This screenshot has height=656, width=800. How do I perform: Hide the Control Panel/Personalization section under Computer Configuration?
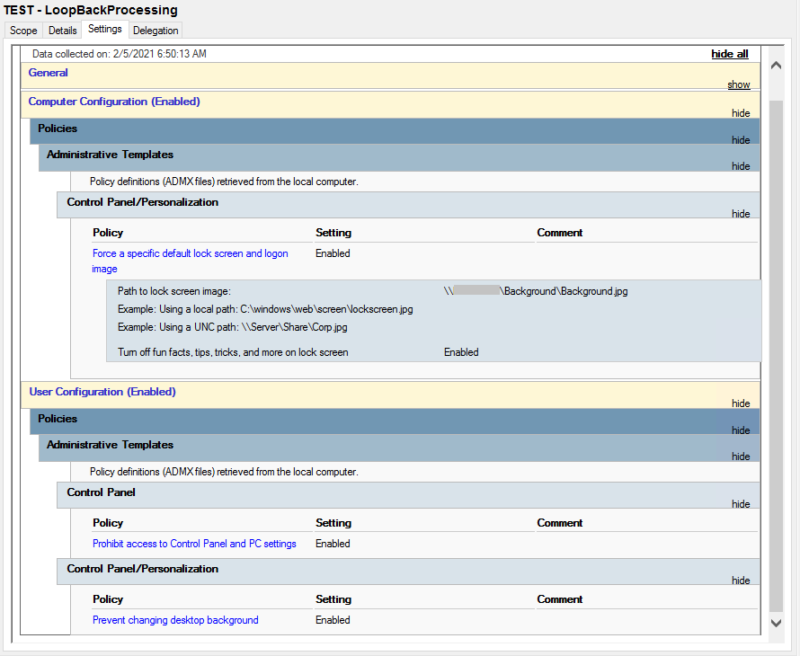[x=740, y=213]
